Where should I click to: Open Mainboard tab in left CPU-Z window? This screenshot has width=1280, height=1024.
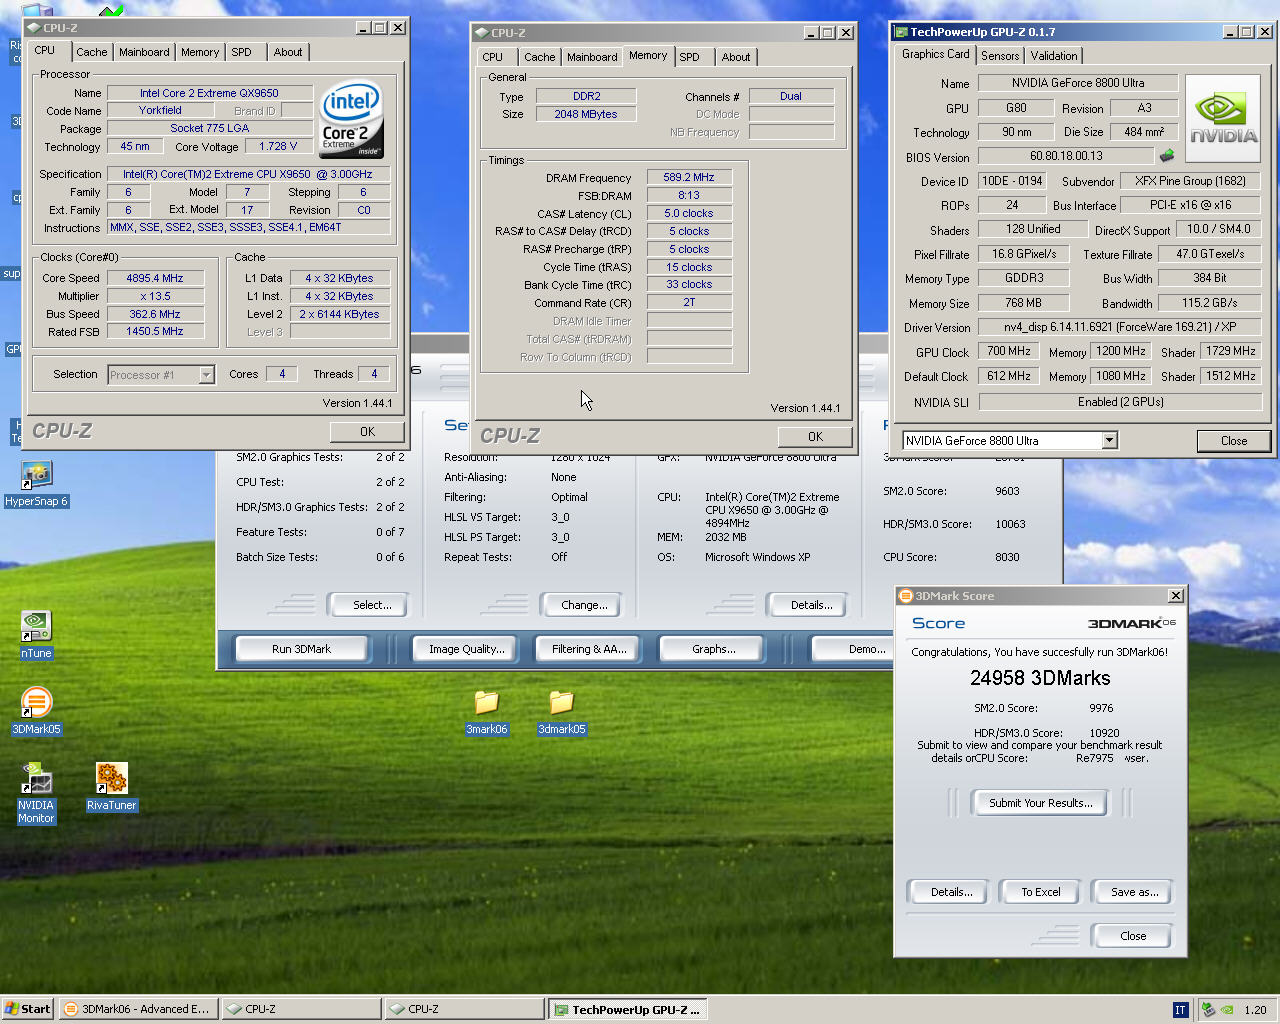(144, 52)
